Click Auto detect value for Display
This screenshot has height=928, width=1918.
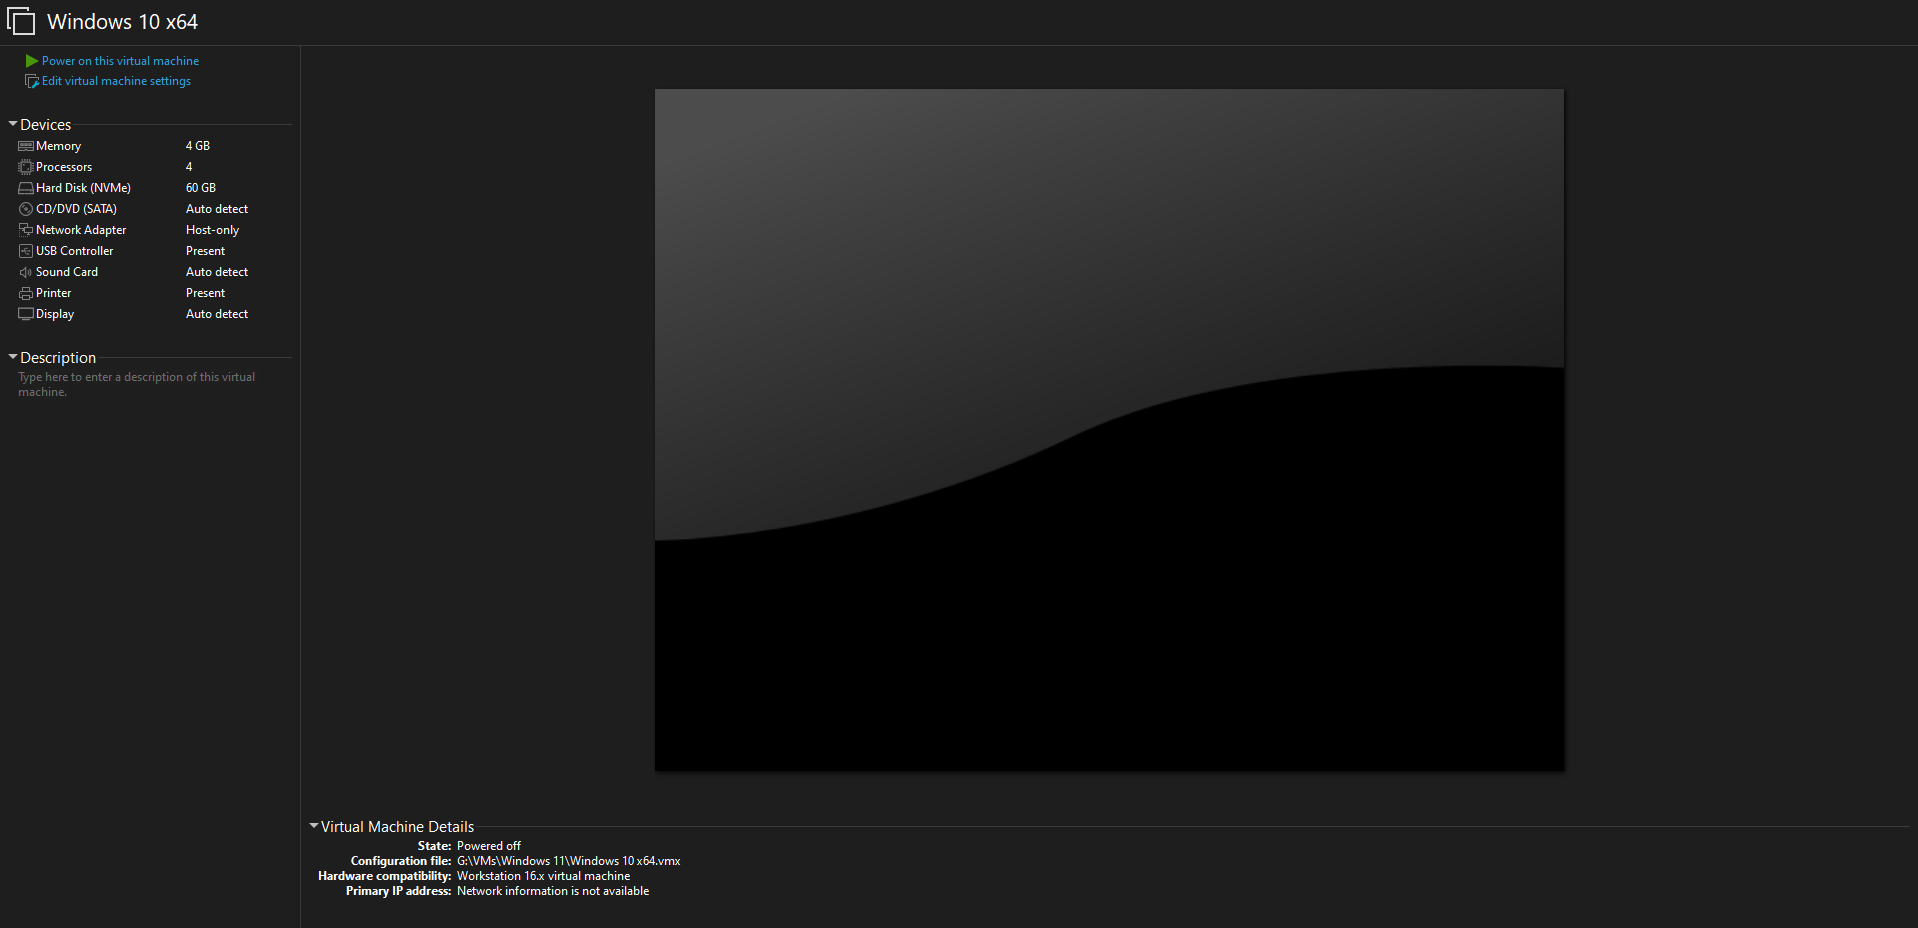tap(217, 314)
